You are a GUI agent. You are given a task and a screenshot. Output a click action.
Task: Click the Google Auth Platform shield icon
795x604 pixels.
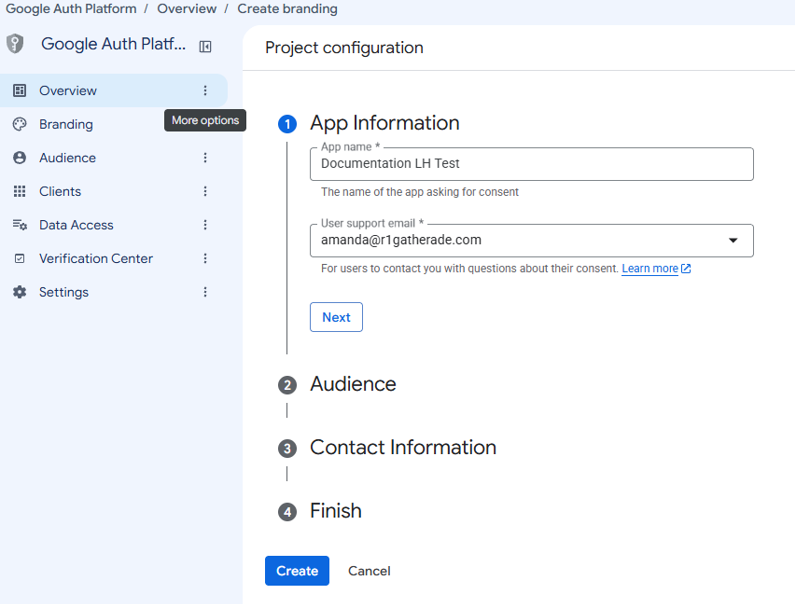coord(15,44)
